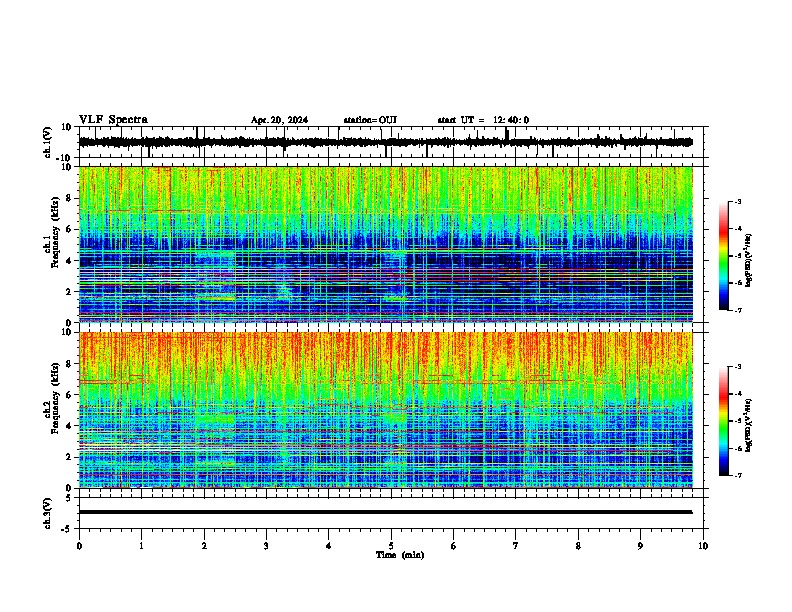Click the ch.2 color scale "-7" label
792x612 pixels.
click(x=738, y=475)
